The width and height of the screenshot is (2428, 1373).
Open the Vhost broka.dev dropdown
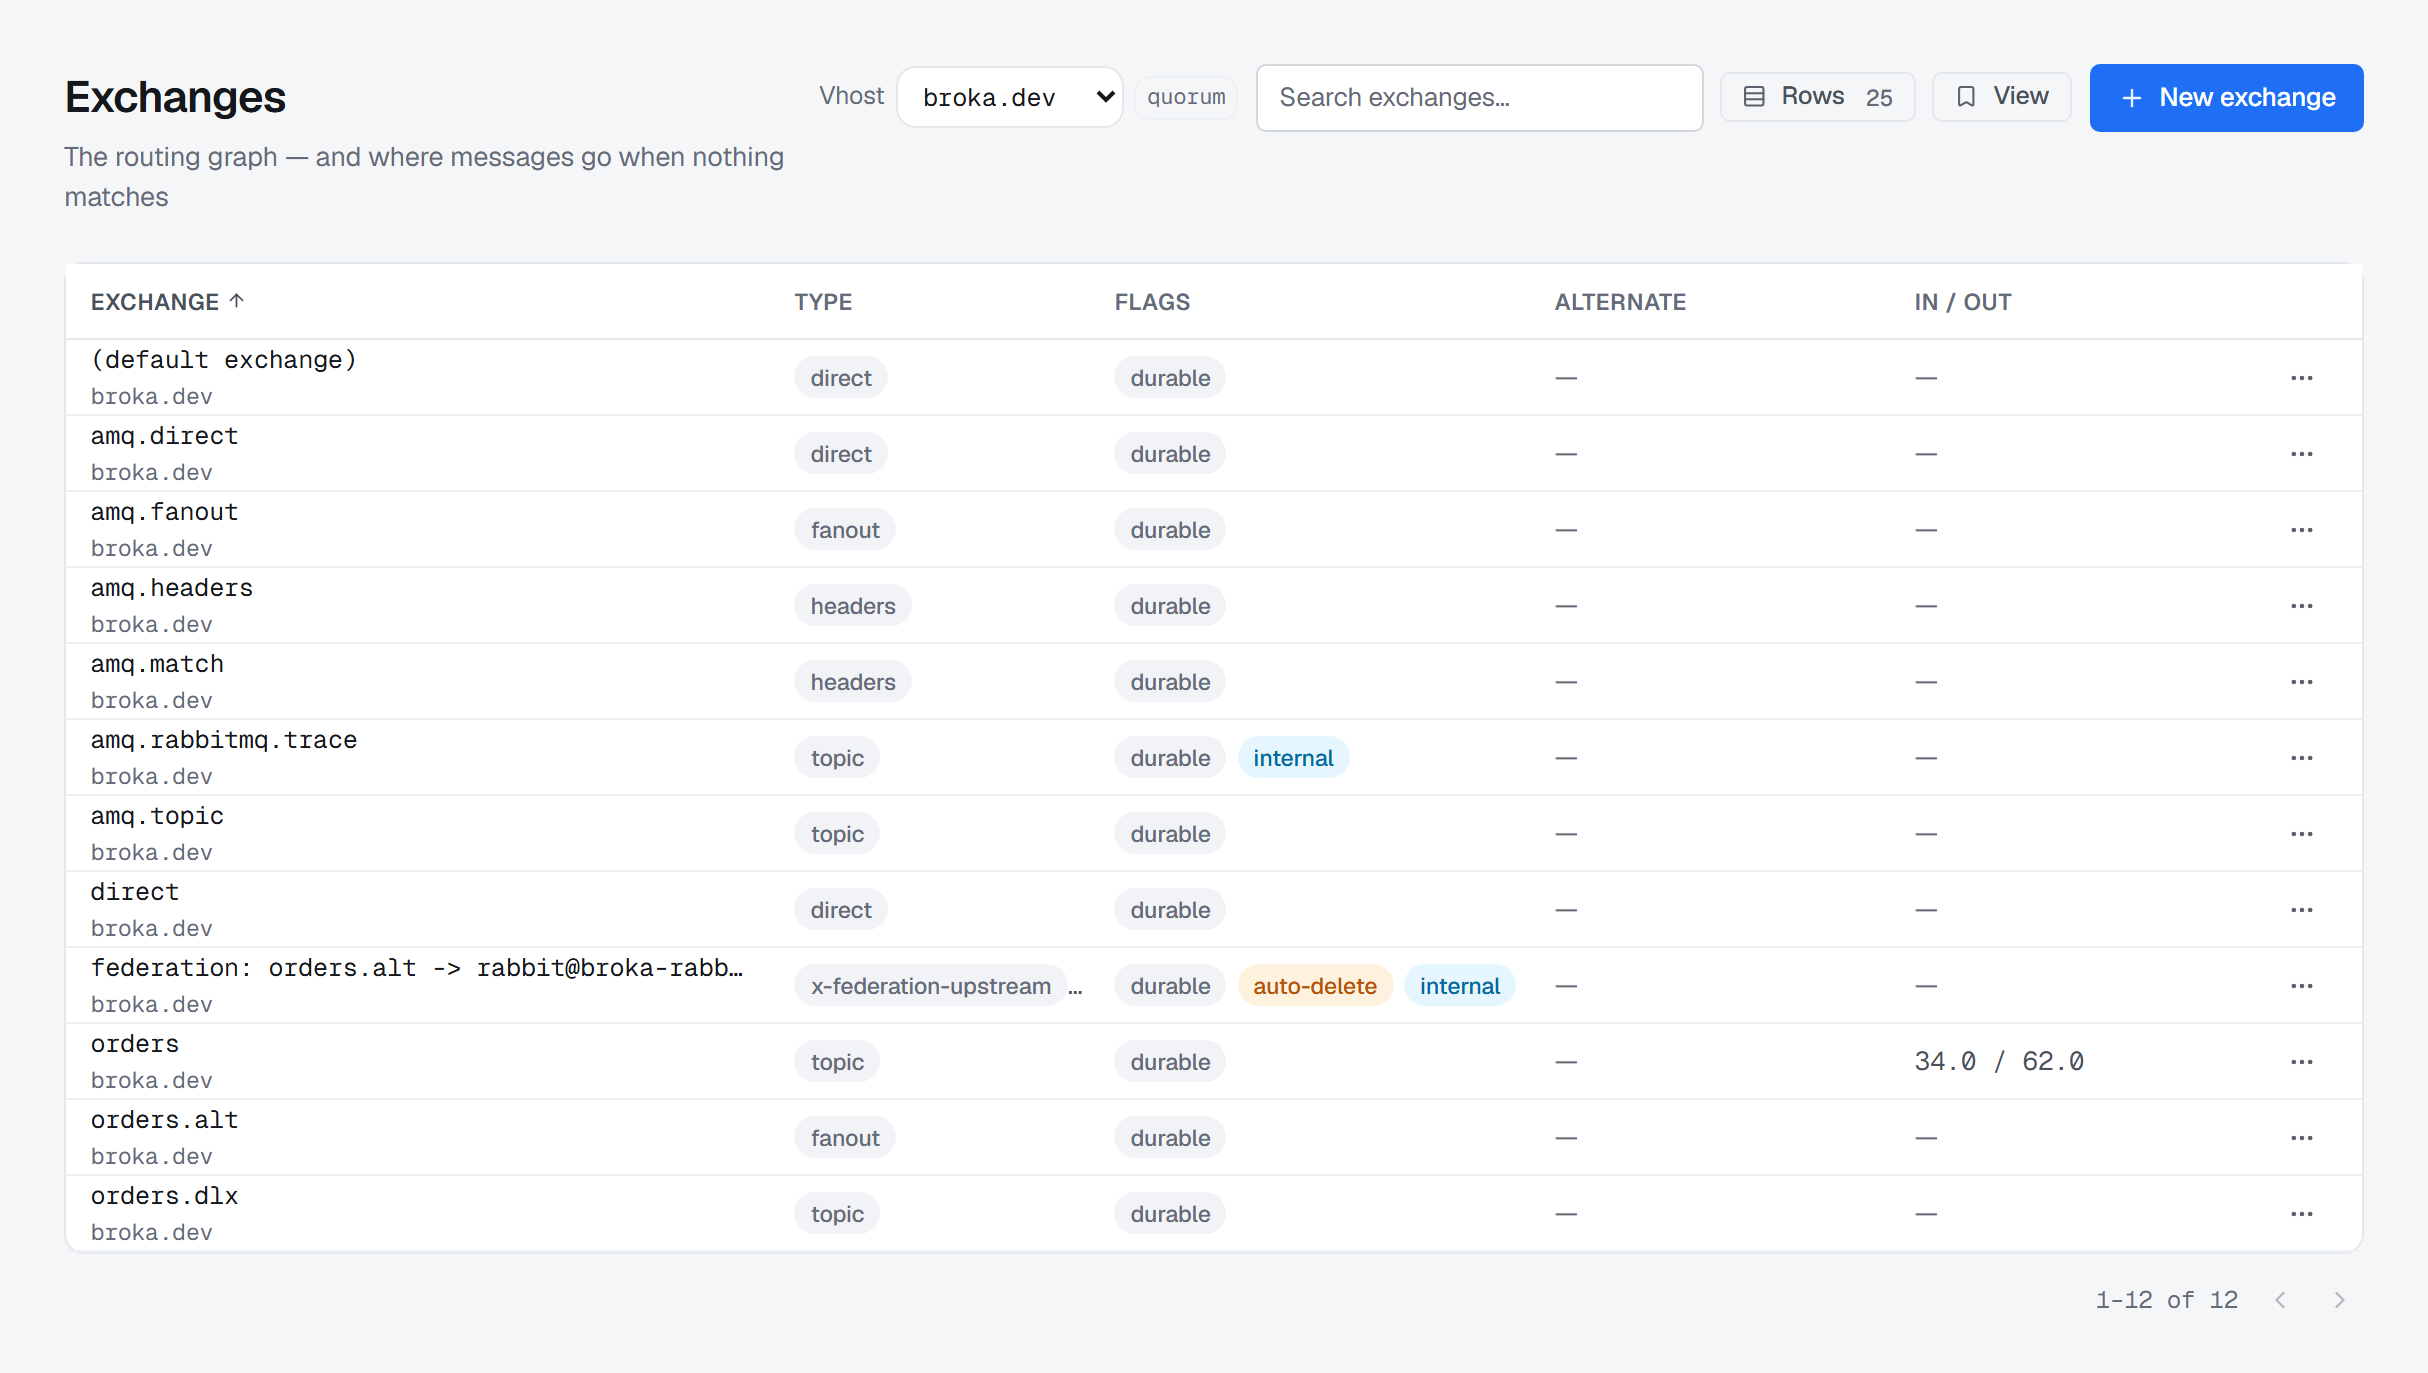tap(1010, 97)
